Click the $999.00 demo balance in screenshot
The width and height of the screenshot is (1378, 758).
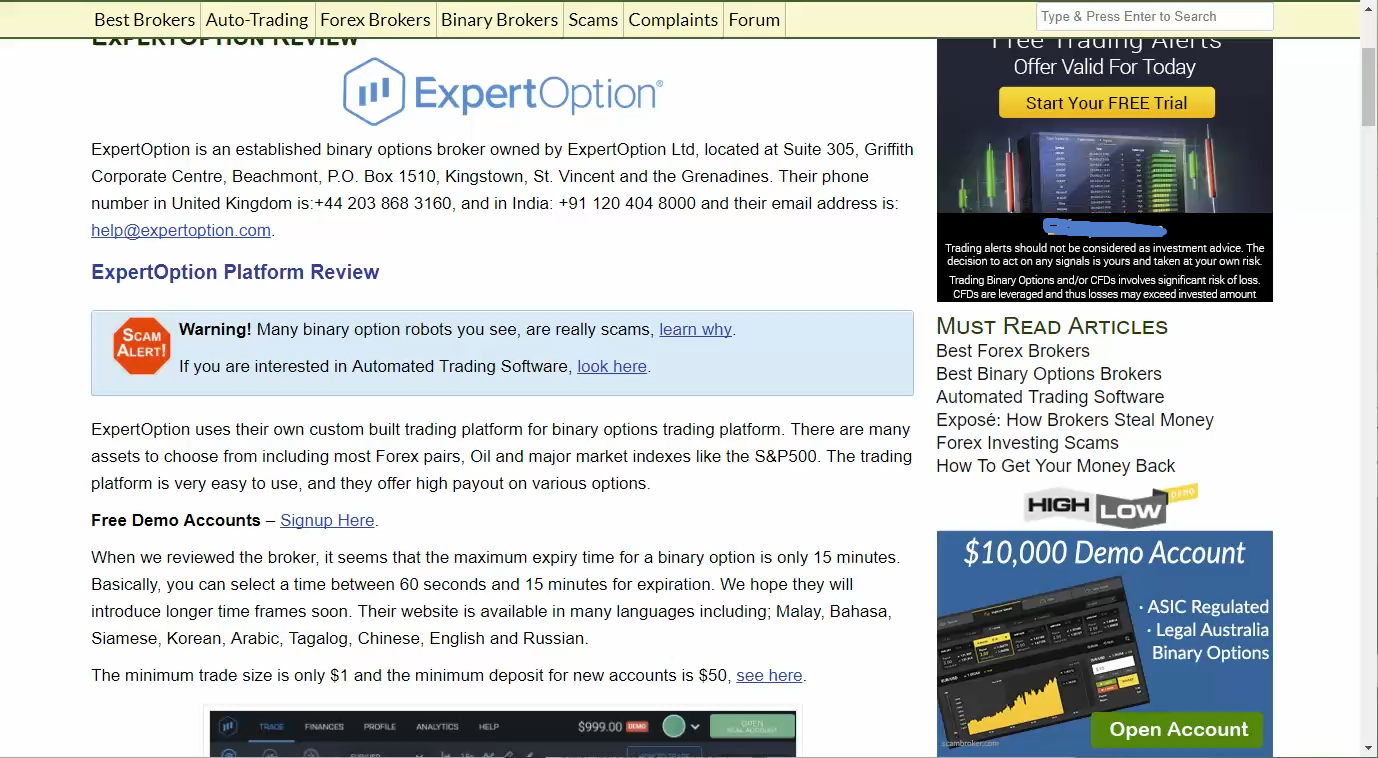pyautogui.click(x=600, y=727)
